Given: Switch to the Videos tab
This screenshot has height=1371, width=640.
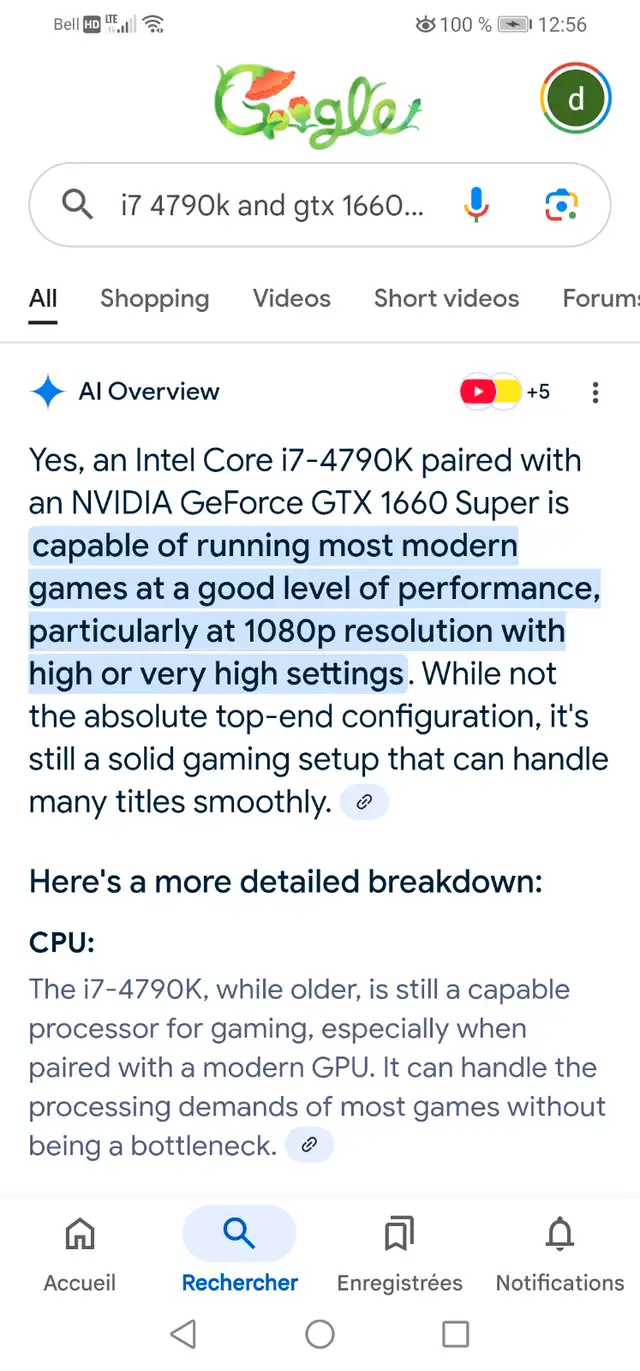Looking at the screenshot, I should (x=292, y=298).
